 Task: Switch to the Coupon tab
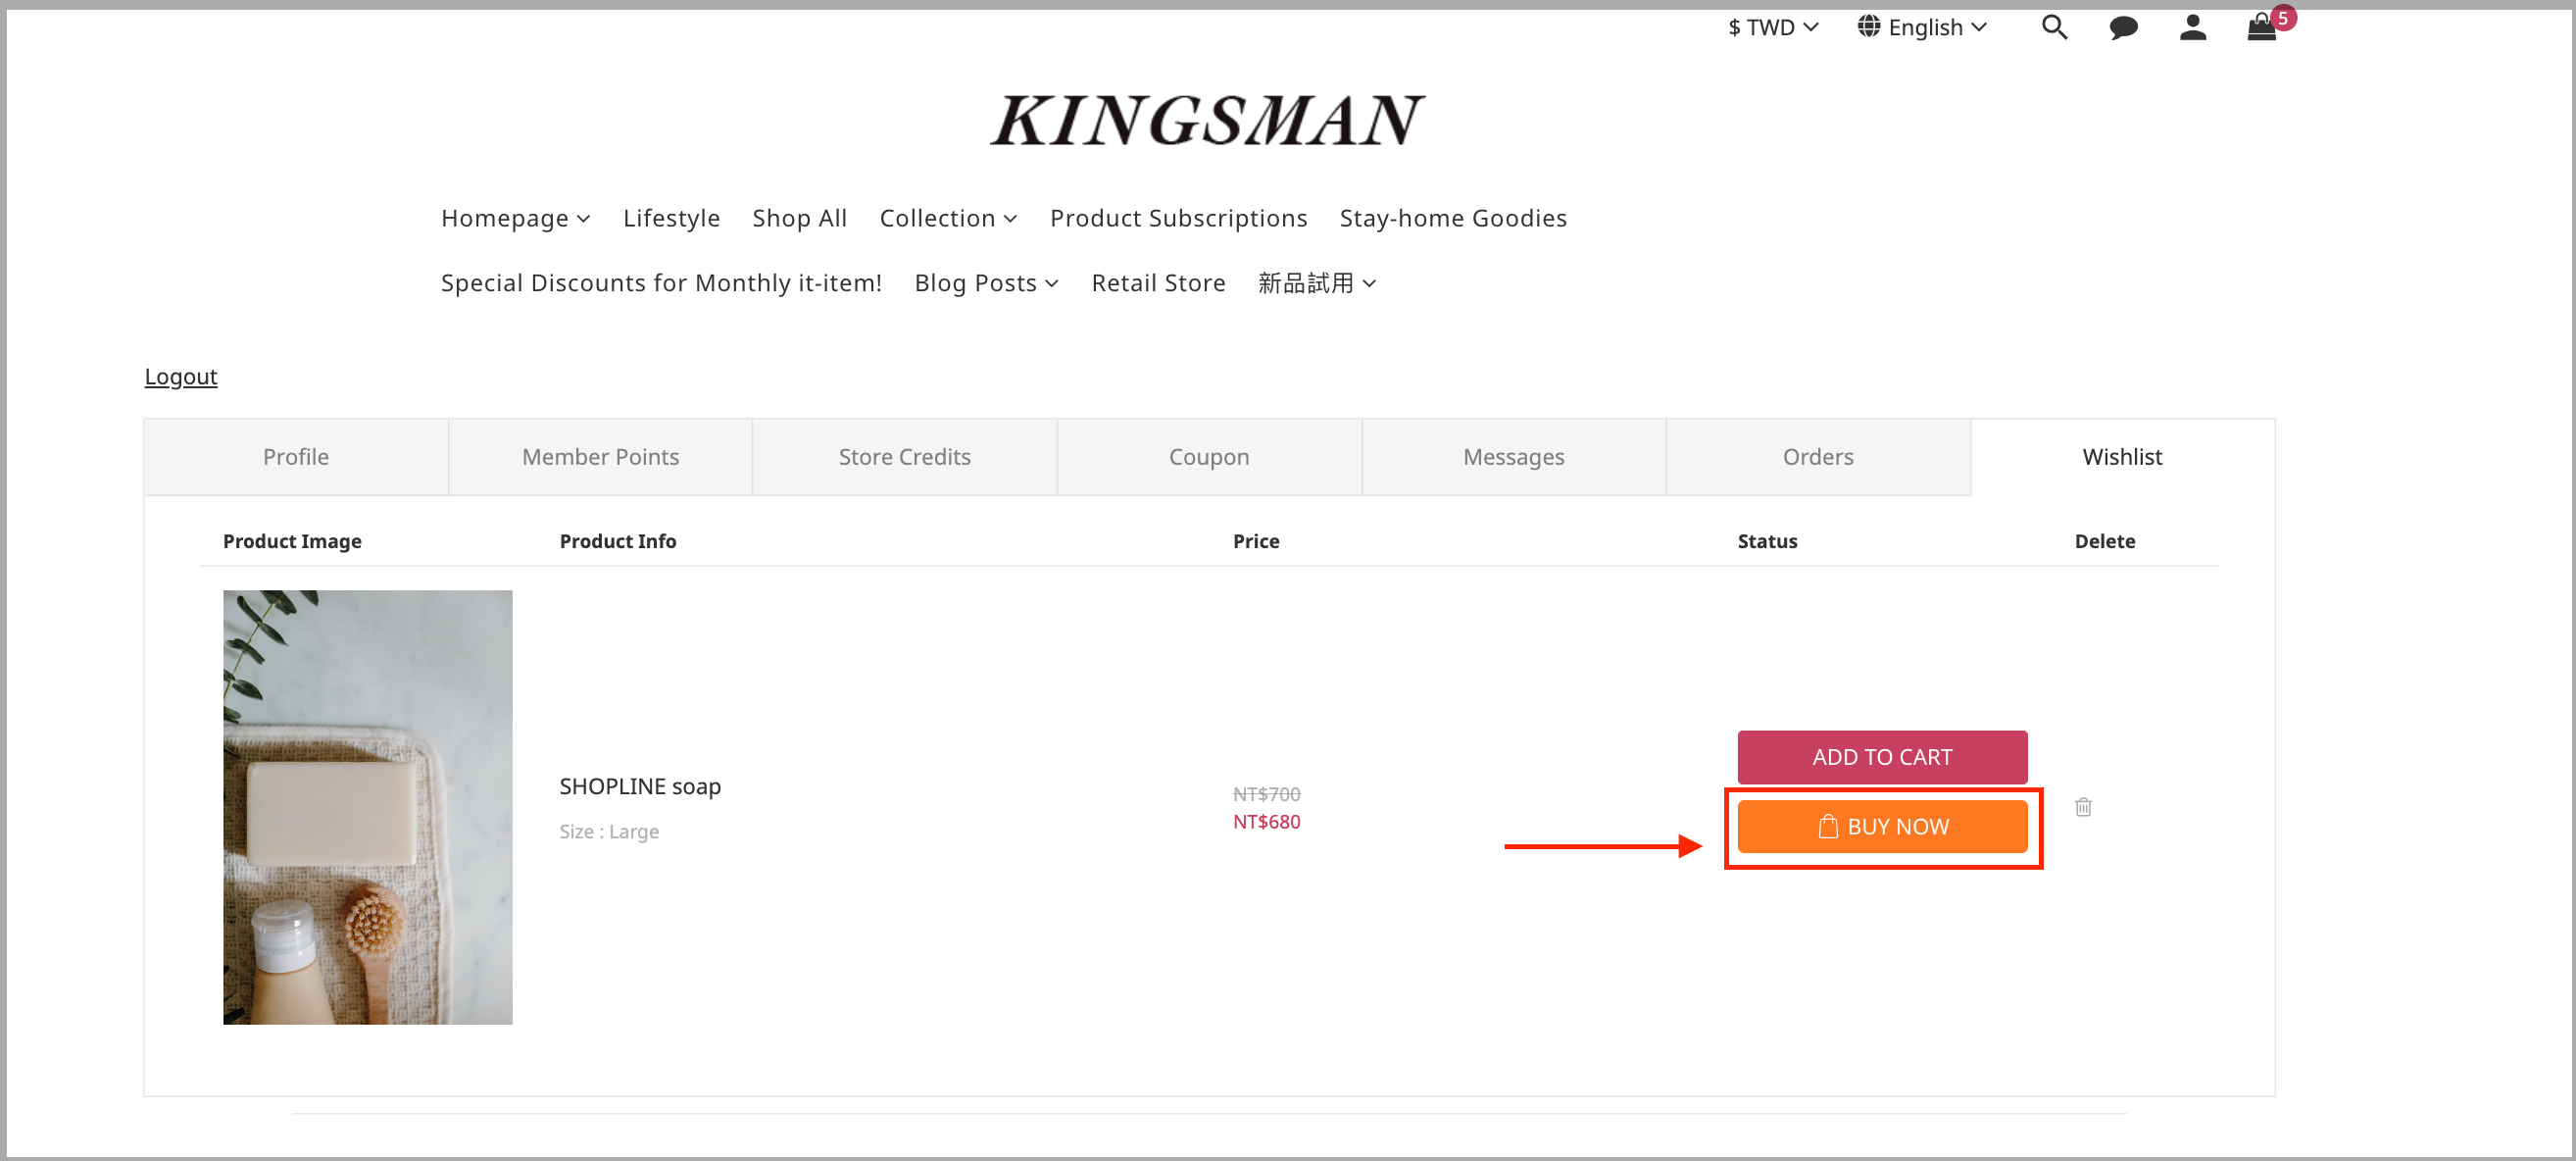pos(1209,457)
